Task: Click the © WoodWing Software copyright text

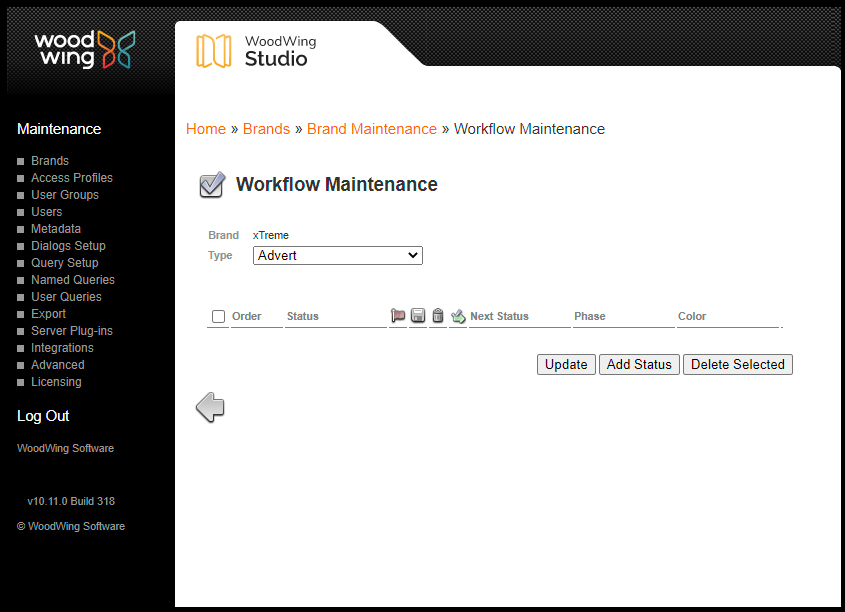Action: pyautogui.click(x=71, y=526)
